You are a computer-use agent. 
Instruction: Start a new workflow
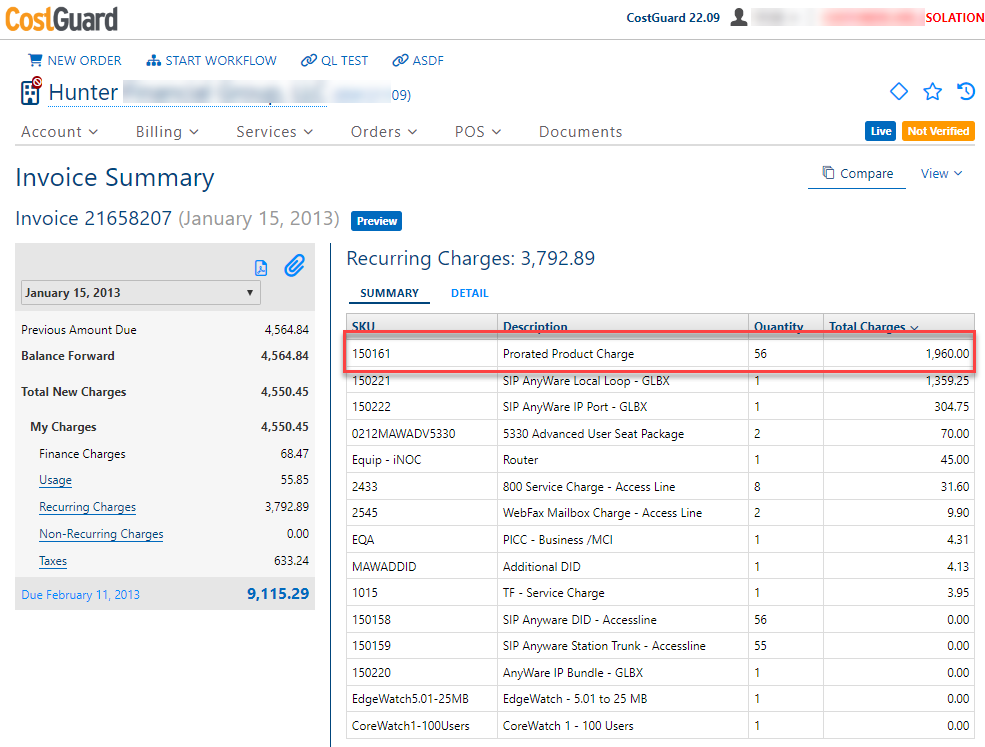[211, 60]
